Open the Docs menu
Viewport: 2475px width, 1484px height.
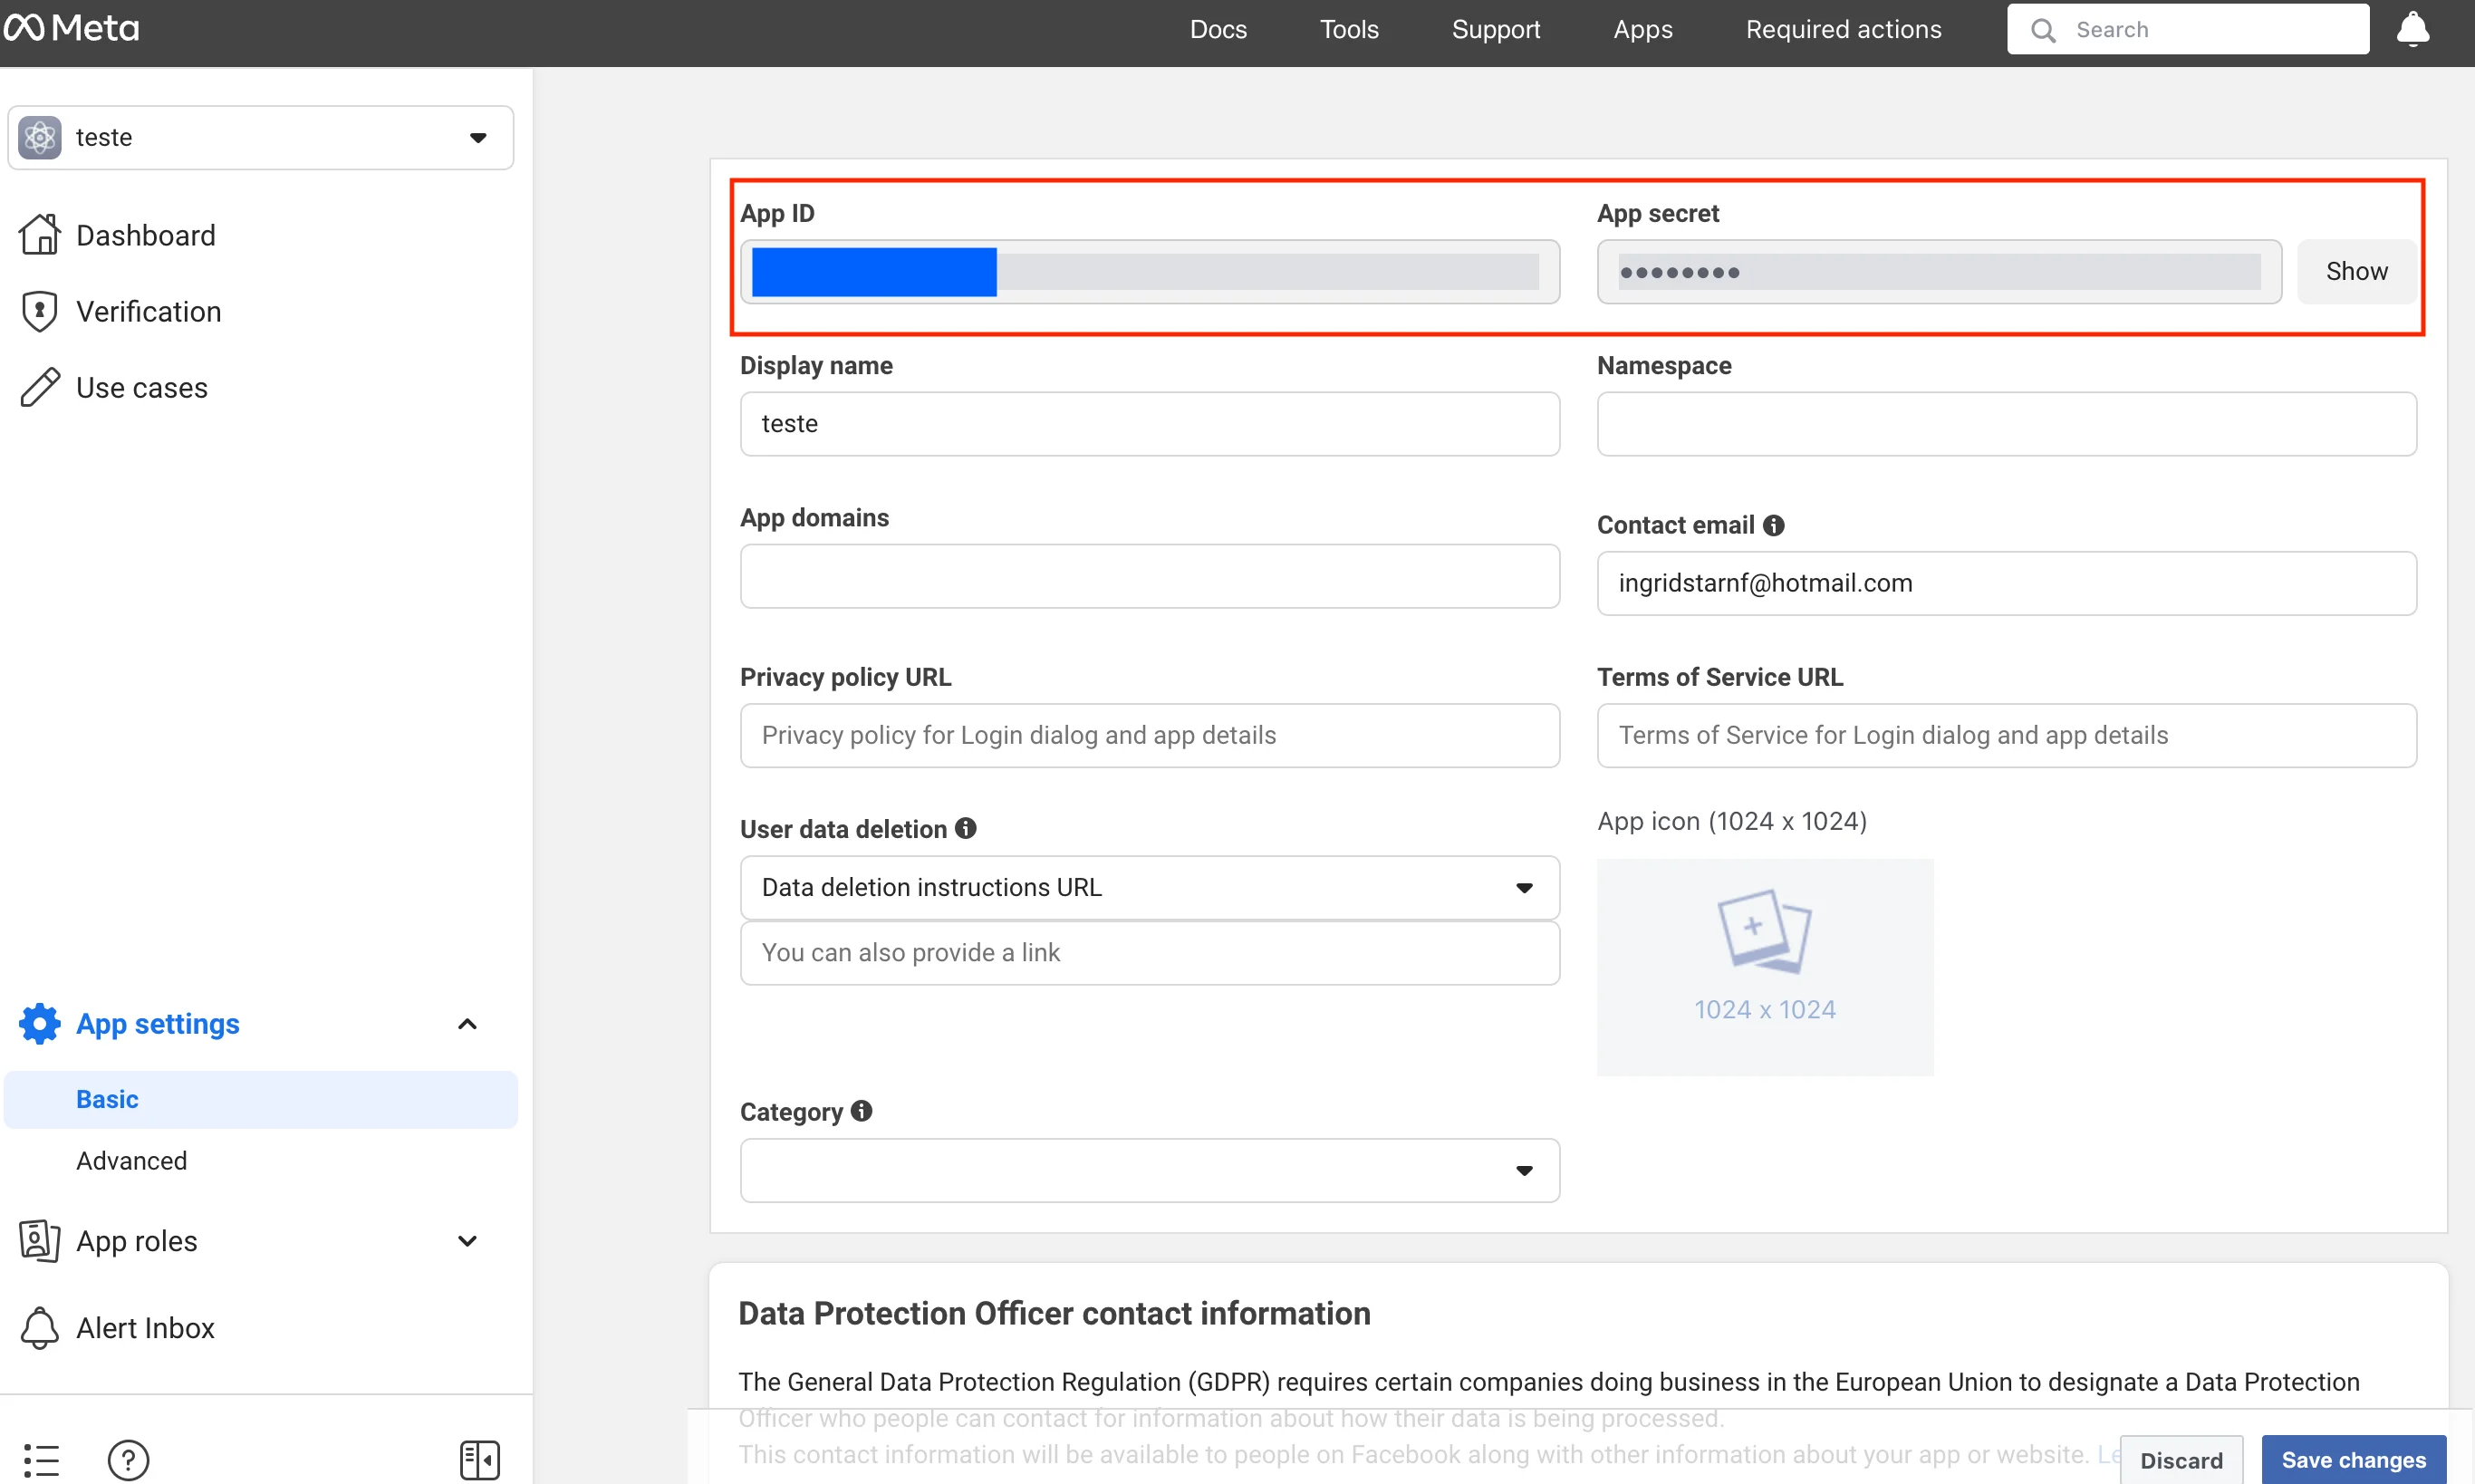[1217, 29]
